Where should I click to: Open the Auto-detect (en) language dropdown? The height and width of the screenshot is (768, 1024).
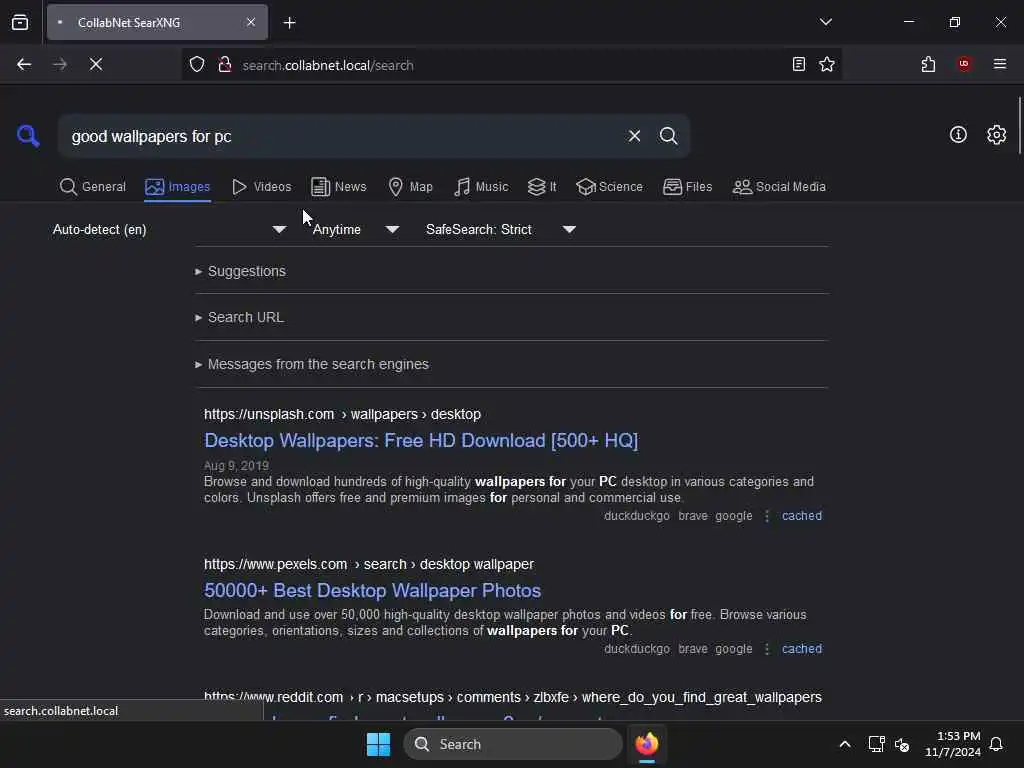[x=170, y=229]
